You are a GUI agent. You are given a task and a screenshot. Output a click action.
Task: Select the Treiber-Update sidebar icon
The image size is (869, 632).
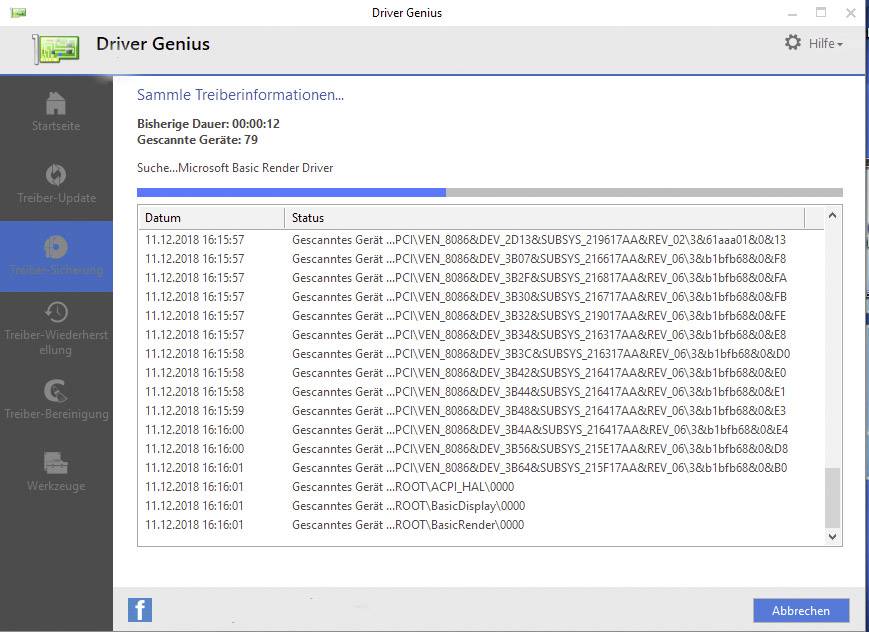click(56, 173)
